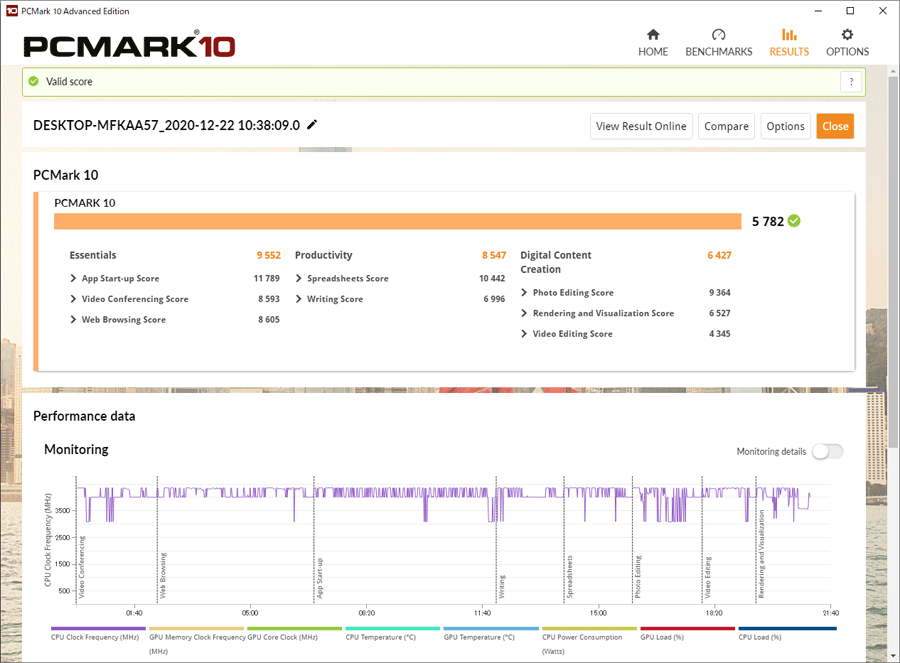
Task: Click the Web Browsing marker in chart
Action: pos(163,576)
